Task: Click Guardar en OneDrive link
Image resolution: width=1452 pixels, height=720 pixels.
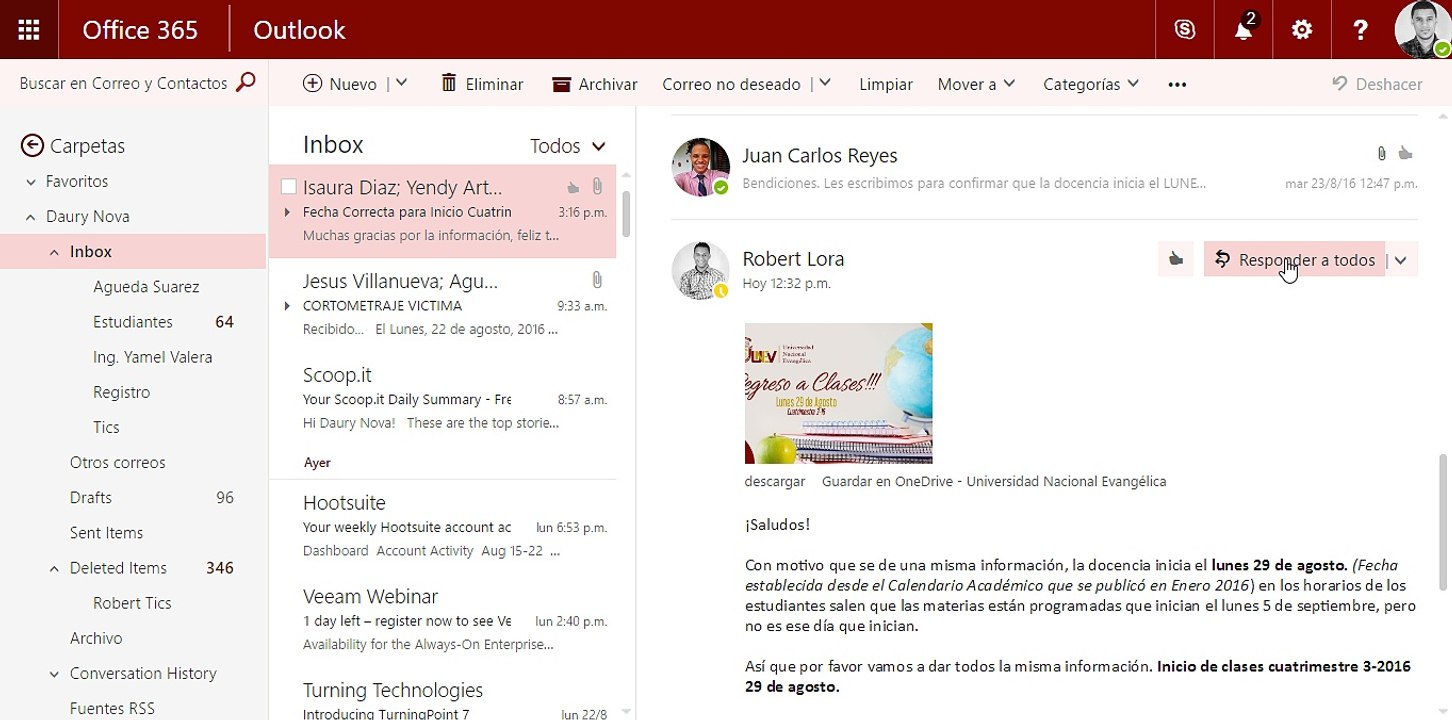Action: pyautogui.click(x=994, y=481)
